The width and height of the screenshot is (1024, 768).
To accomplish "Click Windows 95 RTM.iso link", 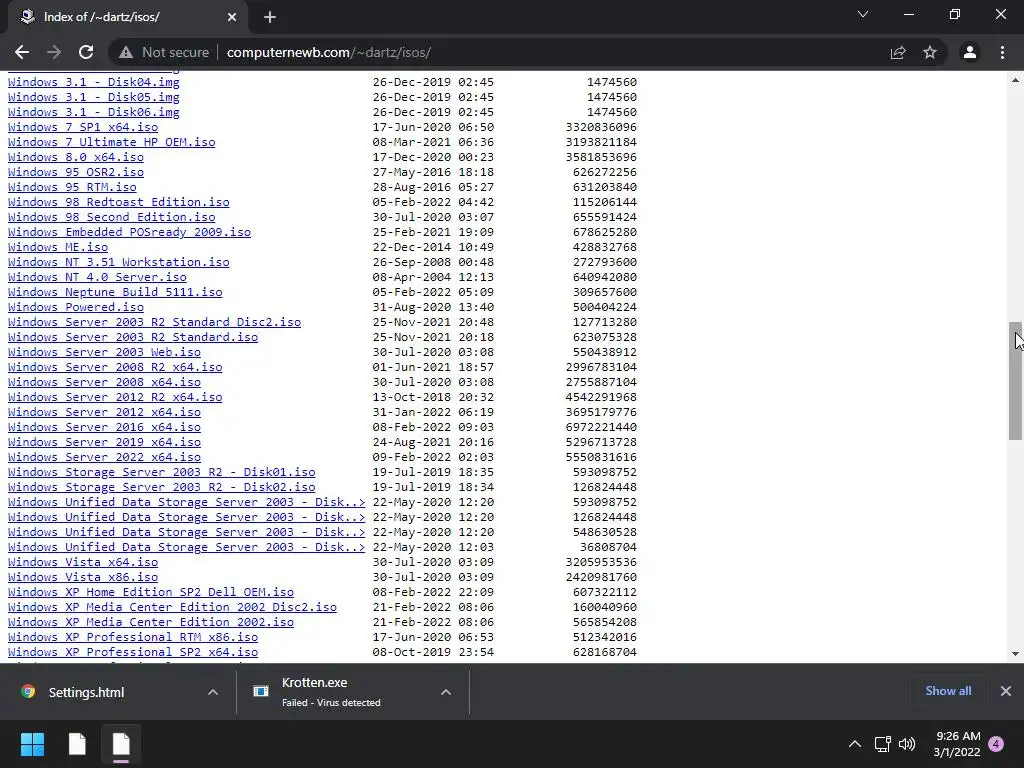I will tap(72, 187).
